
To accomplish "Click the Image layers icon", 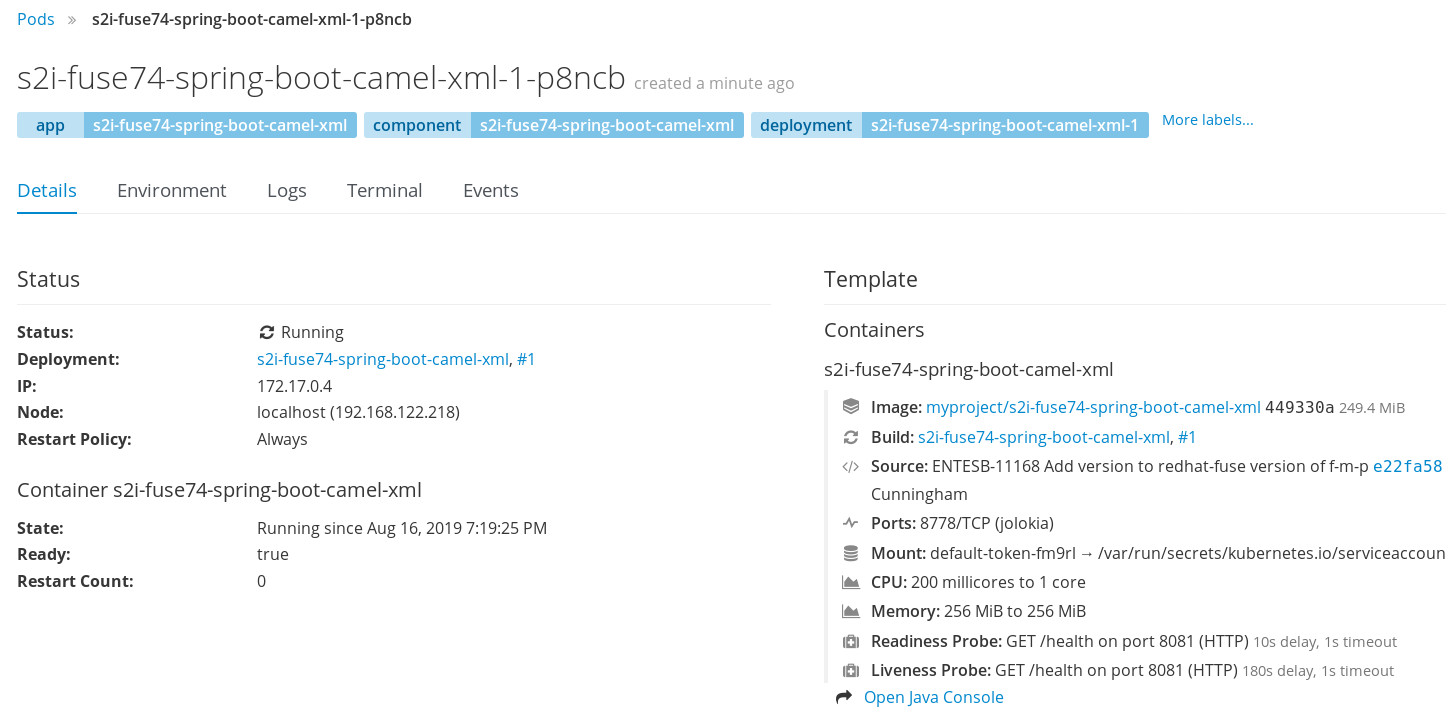I will tap(851, 407).
